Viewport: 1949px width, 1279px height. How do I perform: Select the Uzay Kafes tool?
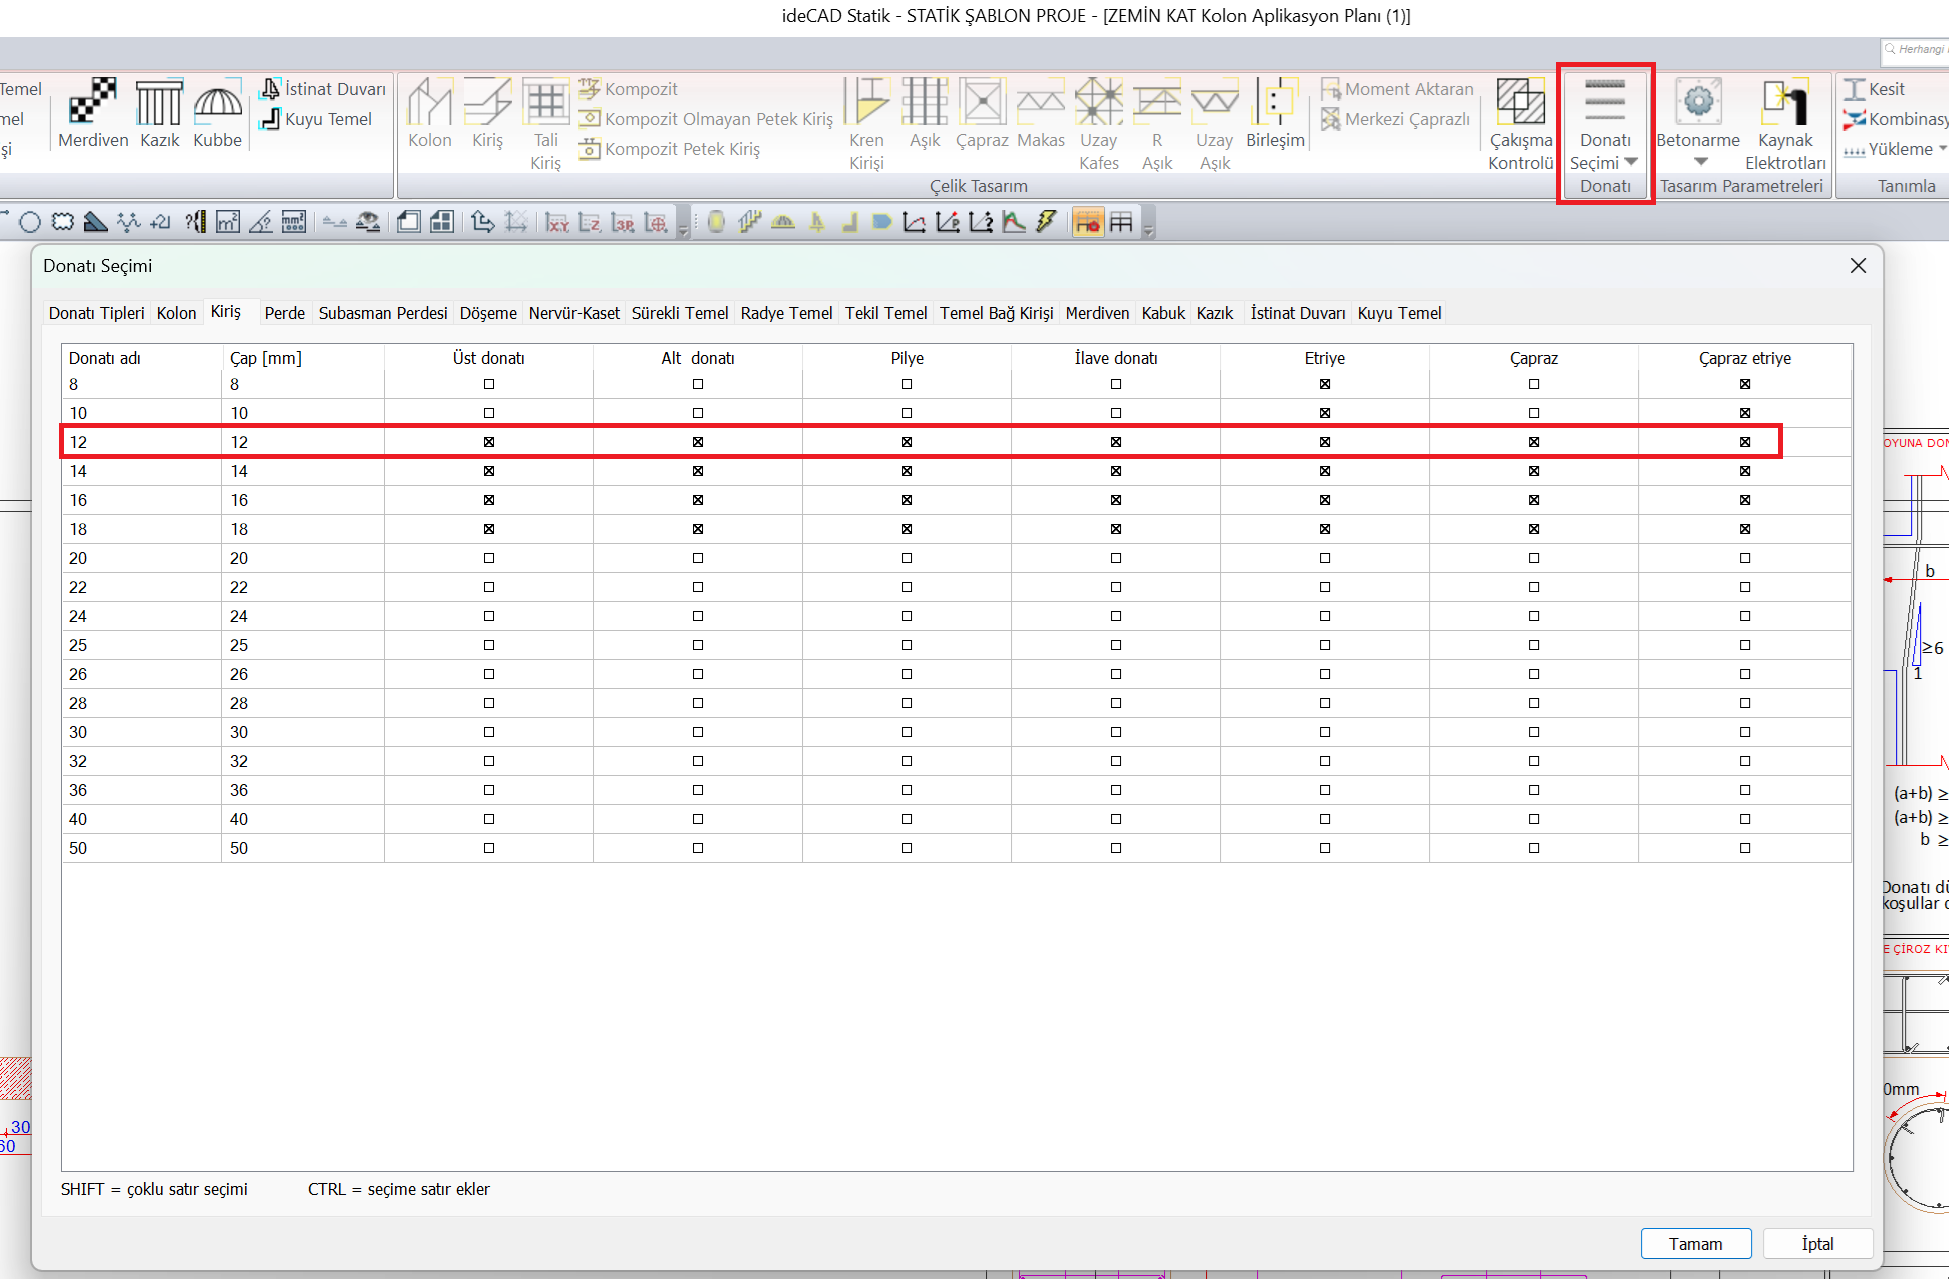coord(1098,125)
